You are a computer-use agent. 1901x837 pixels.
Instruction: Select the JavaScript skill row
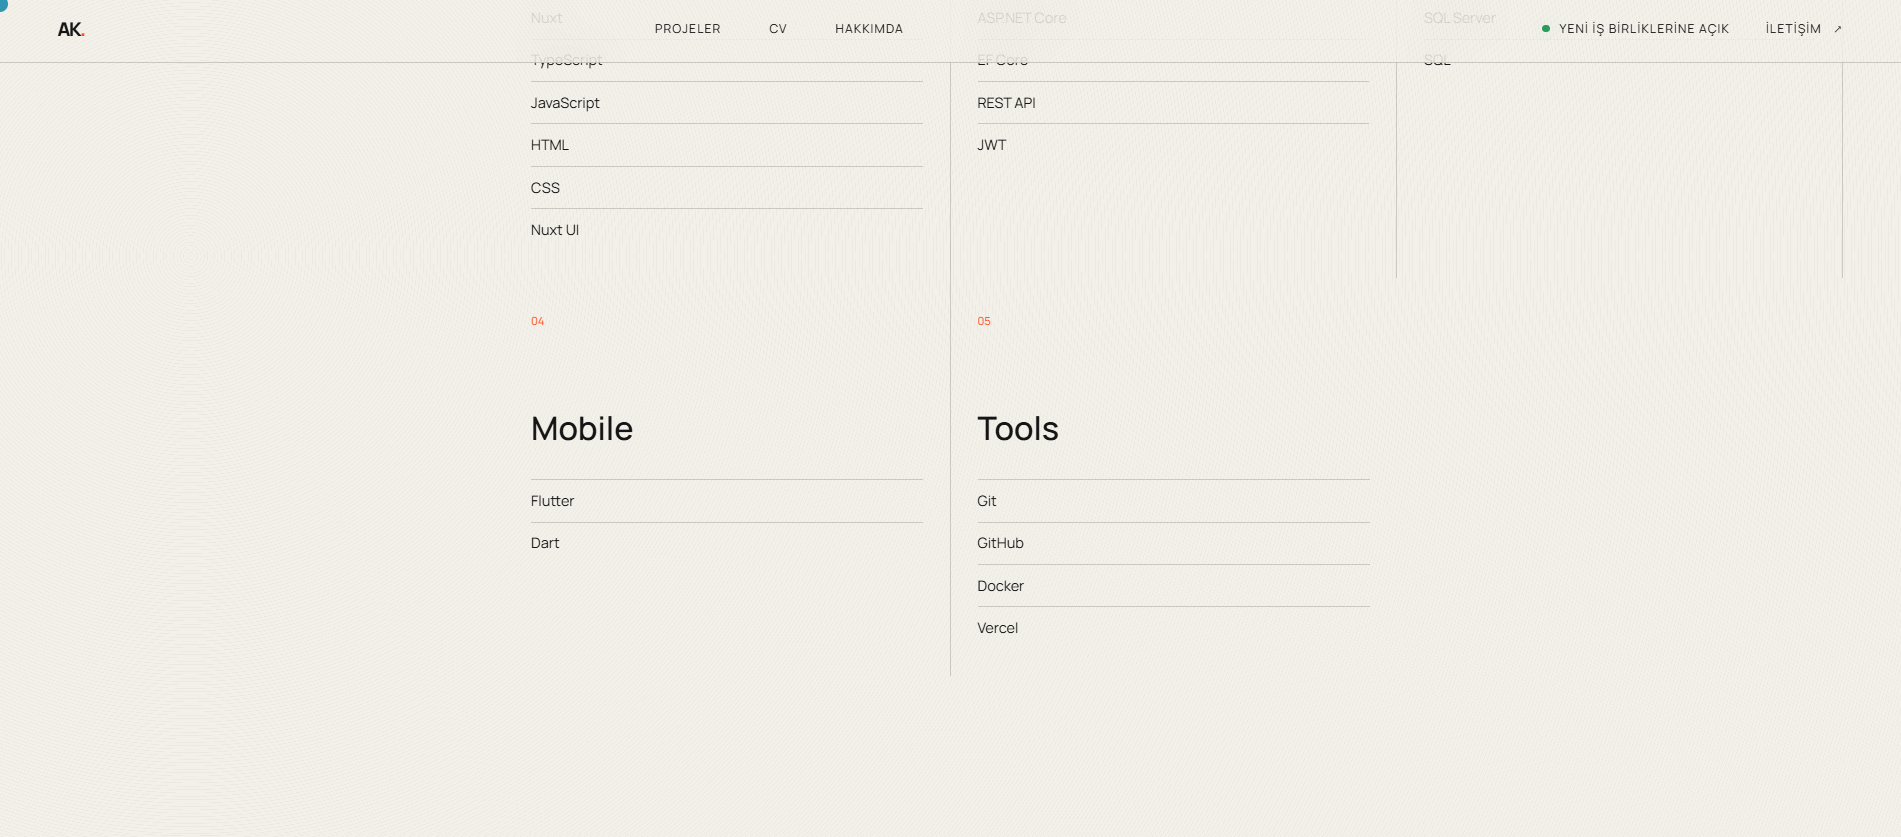click(x=726, y=103)
